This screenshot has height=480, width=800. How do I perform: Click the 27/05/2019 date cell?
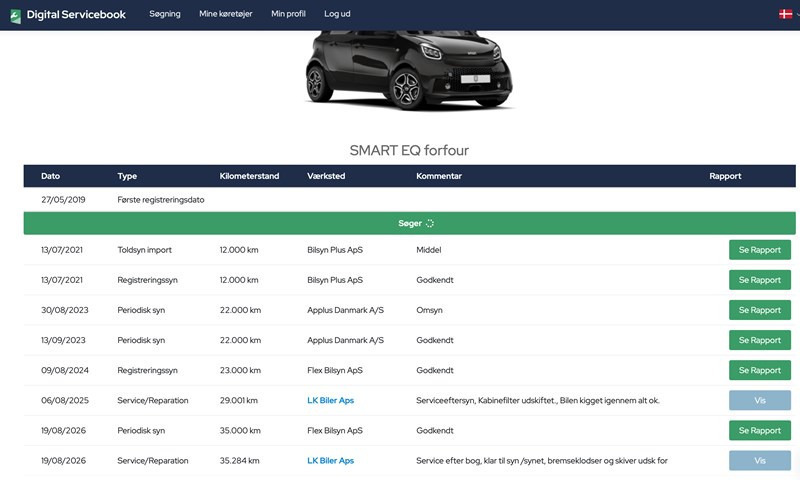[x=63, y=199]
